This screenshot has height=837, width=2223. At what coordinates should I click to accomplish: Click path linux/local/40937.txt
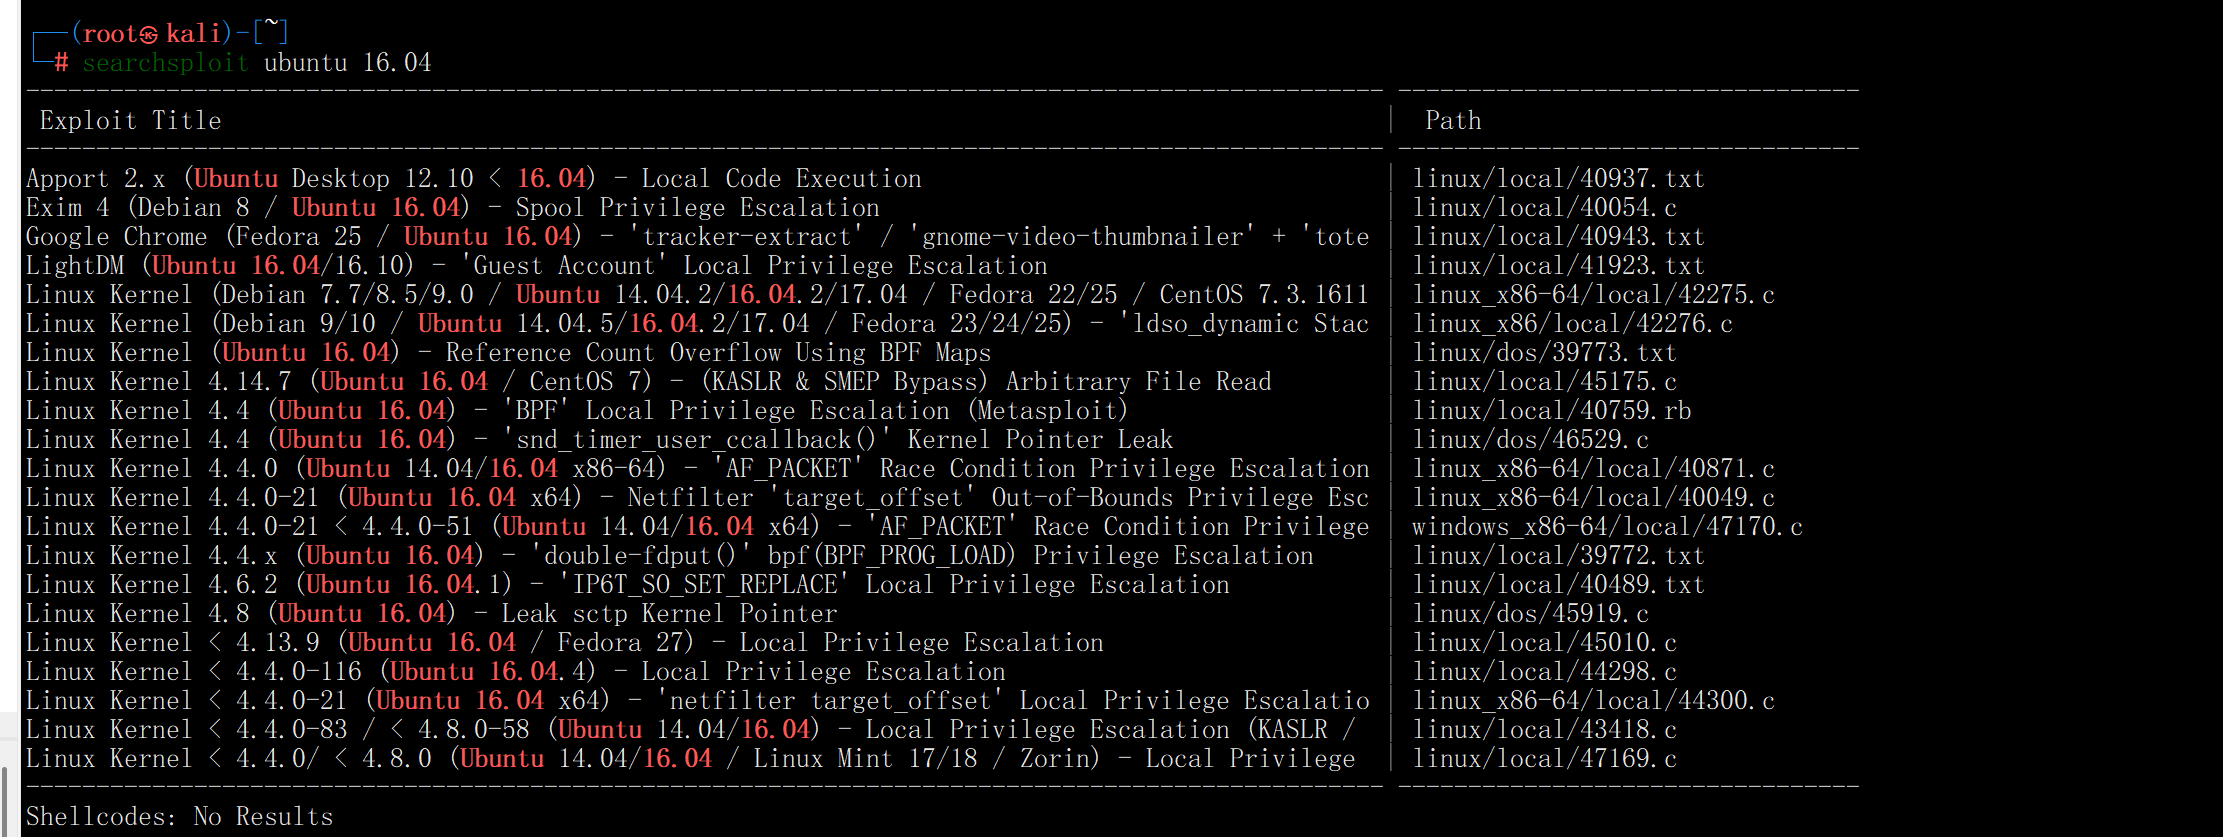tap(1558, 179)
